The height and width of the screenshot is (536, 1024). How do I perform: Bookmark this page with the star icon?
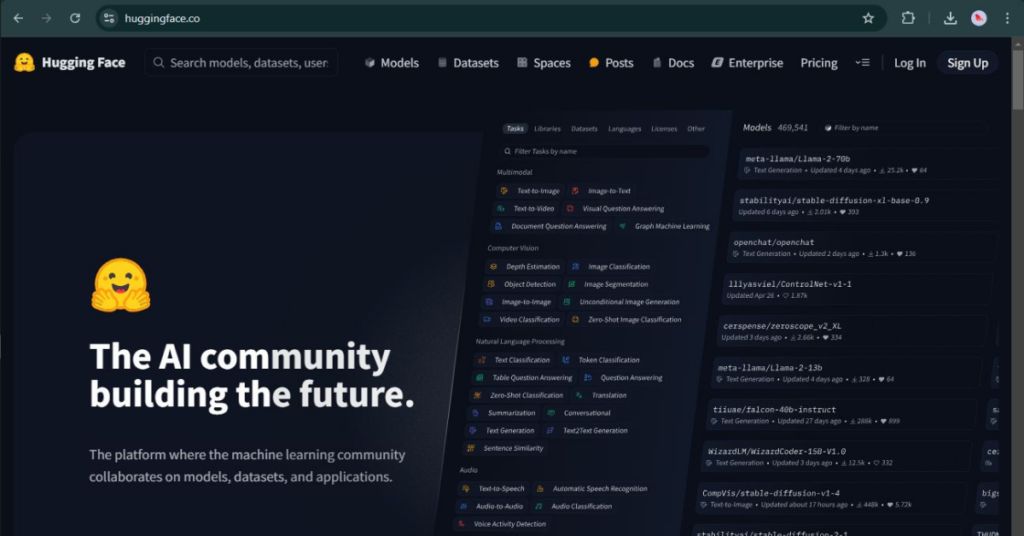click(868, 18)
